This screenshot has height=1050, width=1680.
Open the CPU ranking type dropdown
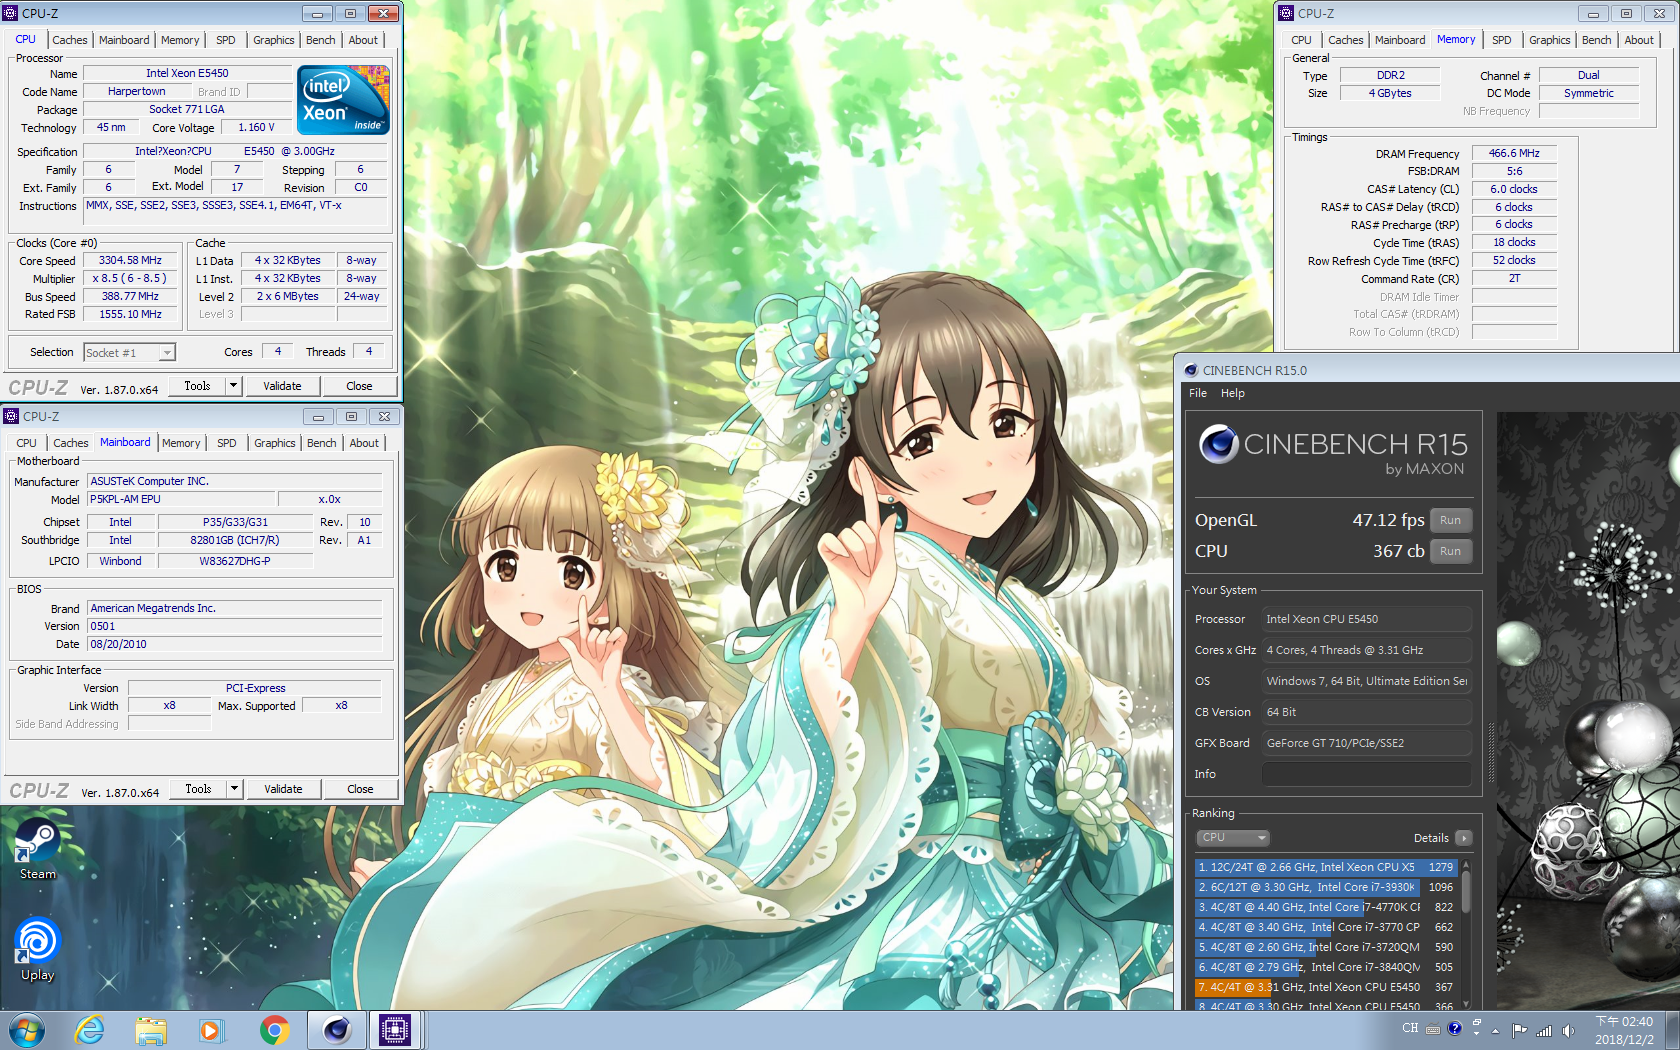(x=1233, y=838)
